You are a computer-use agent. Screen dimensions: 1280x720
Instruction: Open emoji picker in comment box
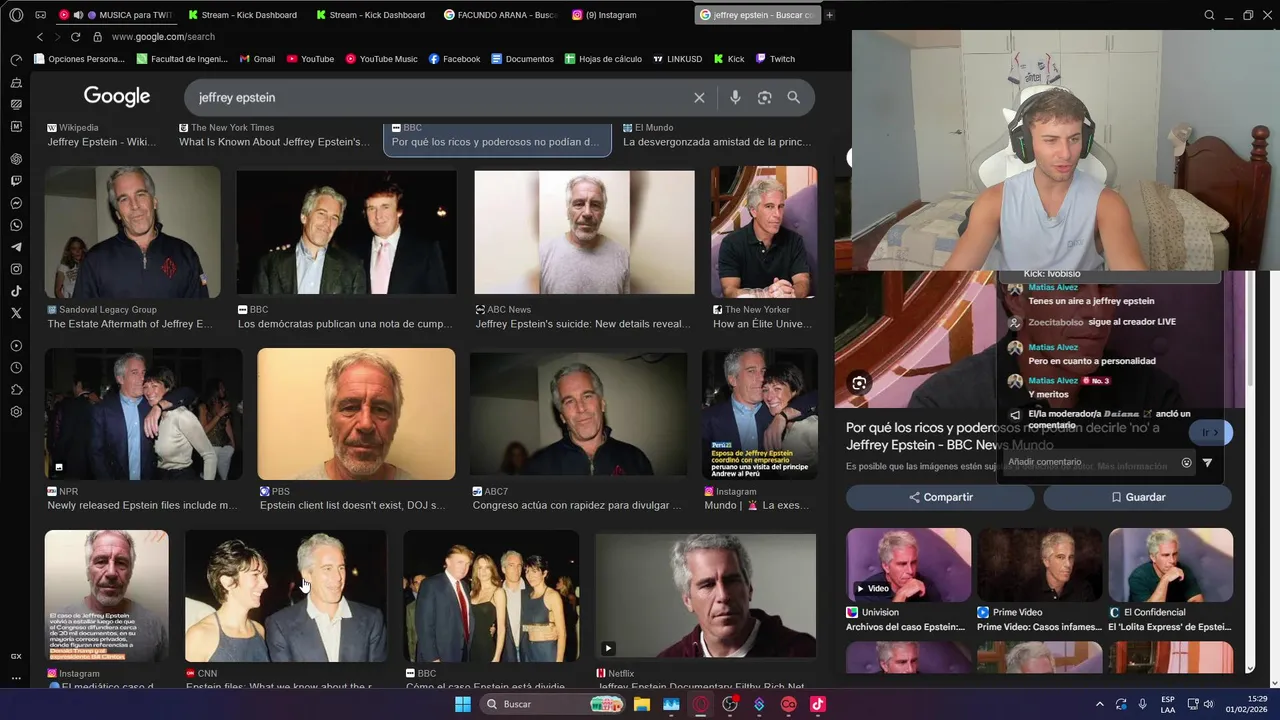point(1187,463)
